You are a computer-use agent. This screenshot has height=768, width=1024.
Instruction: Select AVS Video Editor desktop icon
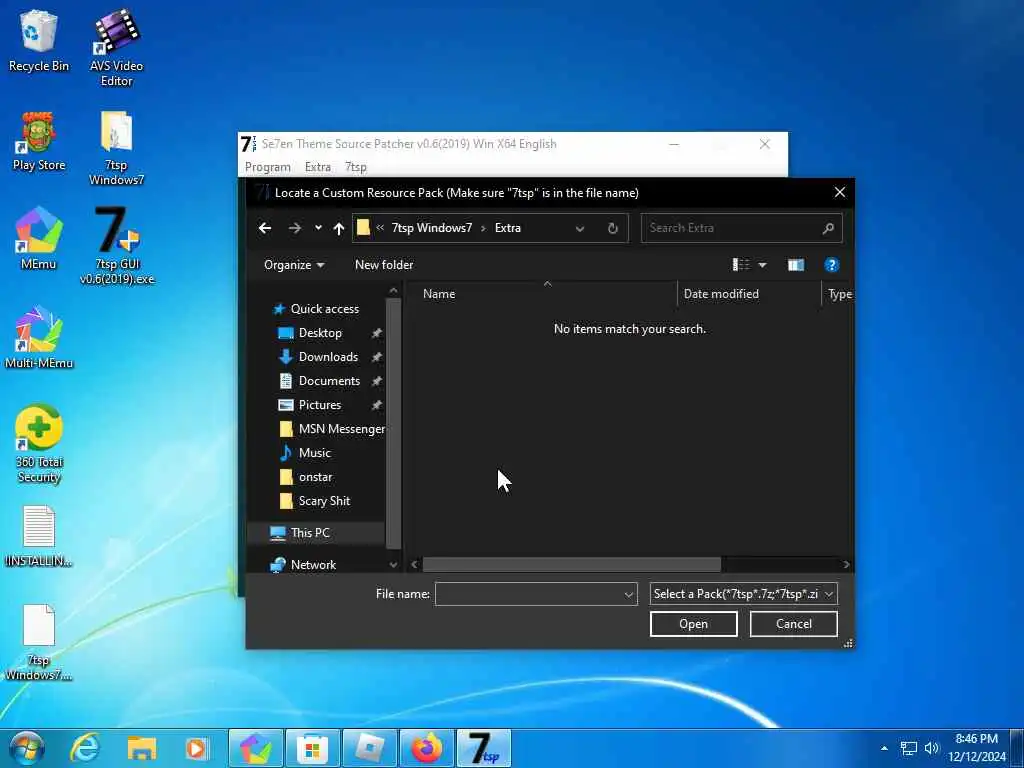[116, 48]
